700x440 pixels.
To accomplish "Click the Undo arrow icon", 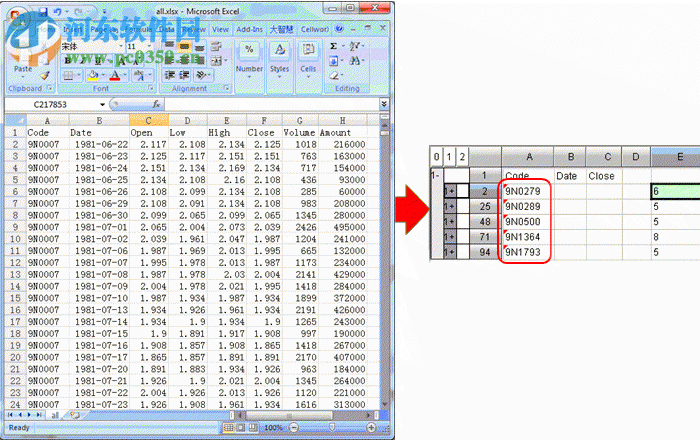I will coord(58,12).
